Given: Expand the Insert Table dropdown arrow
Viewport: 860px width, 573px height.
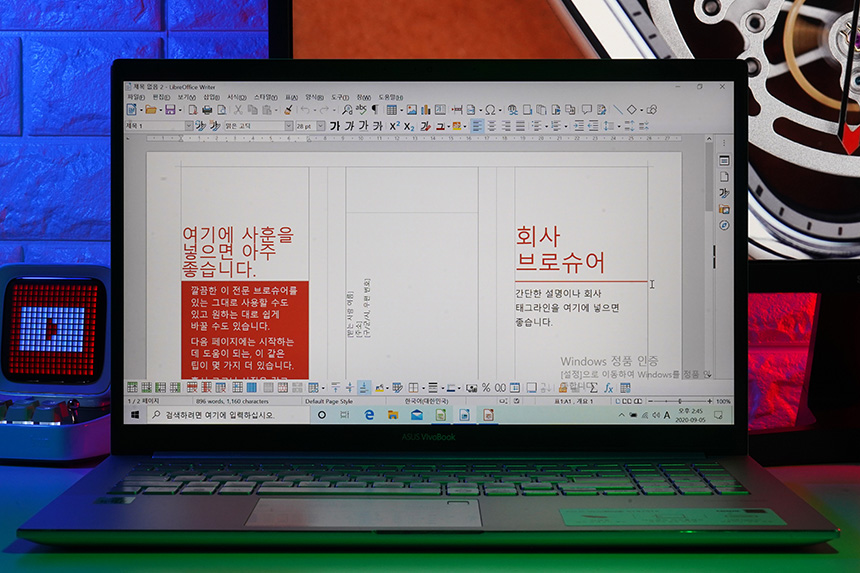Looking at the screenshot, I should [401, 110].
